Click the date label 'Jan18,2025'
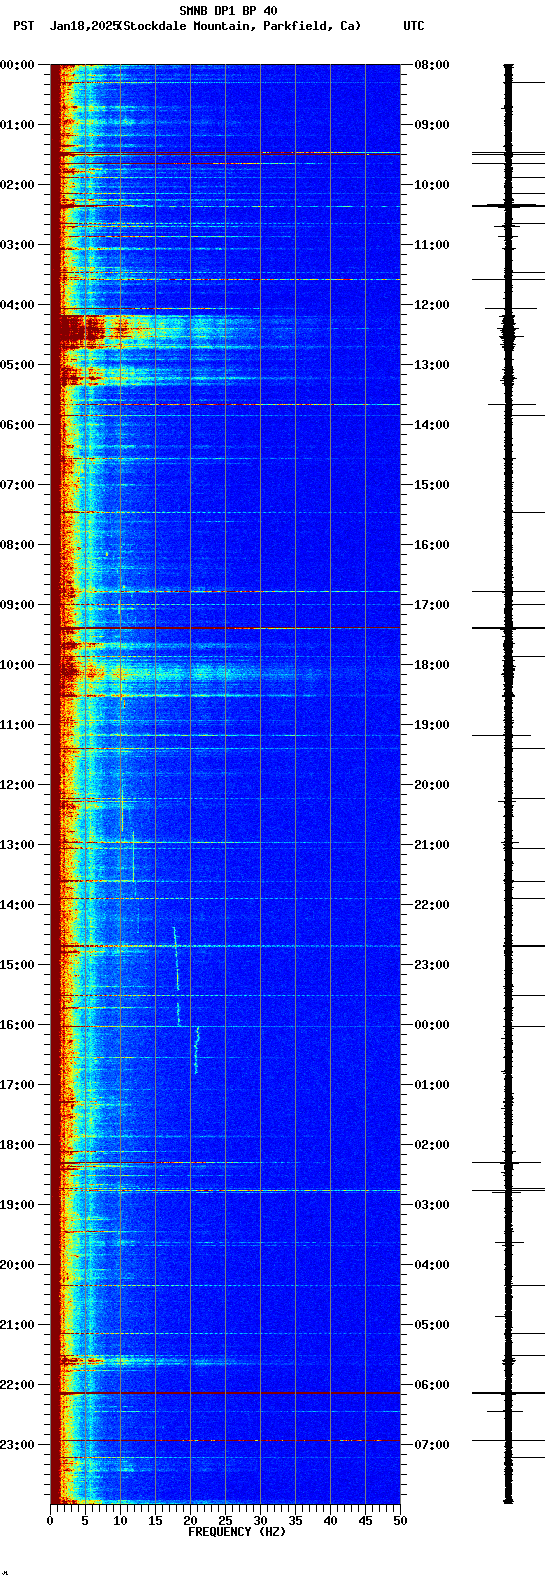552x1584 pixels. click(84, 26)
